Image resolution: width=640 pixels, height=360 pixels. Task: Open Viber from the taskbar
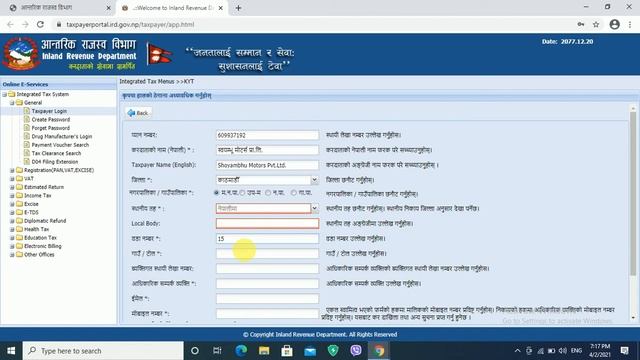pos(356,351)
